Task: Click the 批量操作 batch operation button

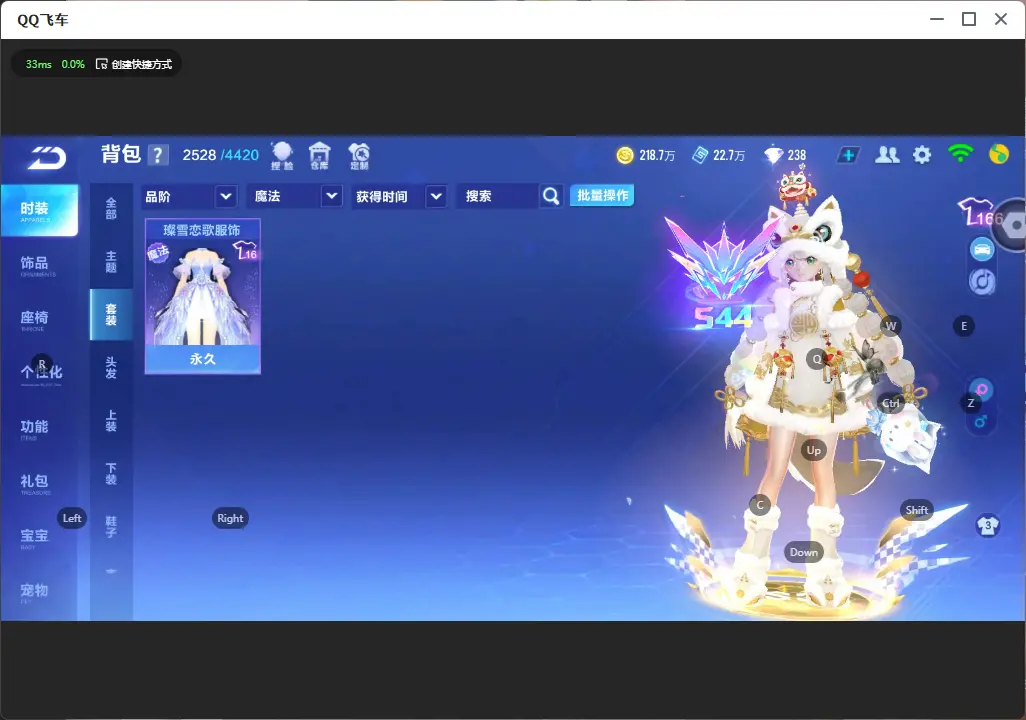Action: (x=602, y=196)
